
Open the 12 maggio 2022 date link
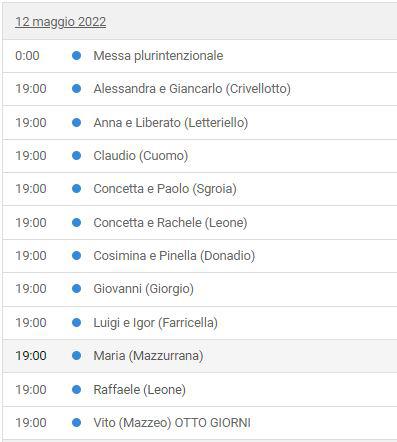61,22
